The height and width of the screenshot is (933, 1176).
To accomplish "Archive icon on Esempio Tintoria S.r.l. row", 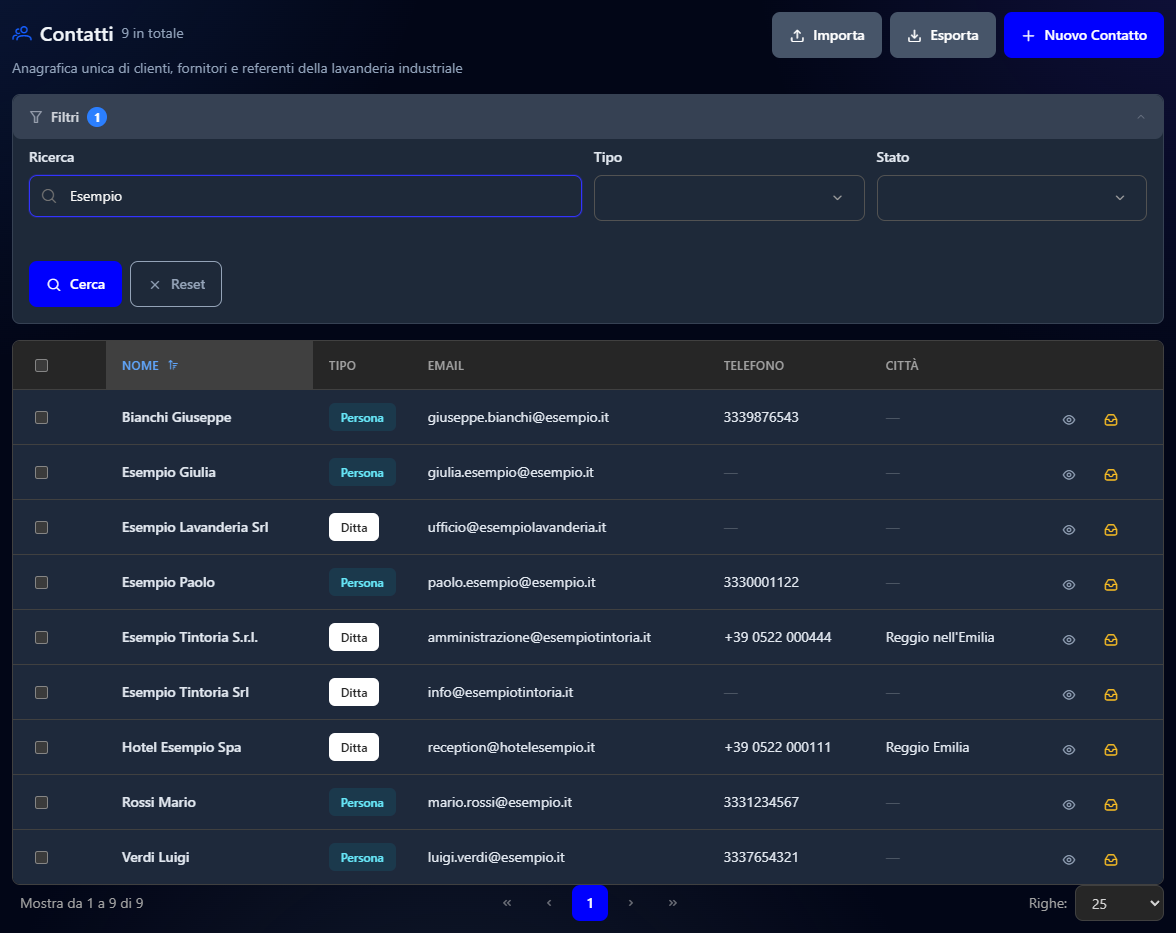I will click(1111, 640).
